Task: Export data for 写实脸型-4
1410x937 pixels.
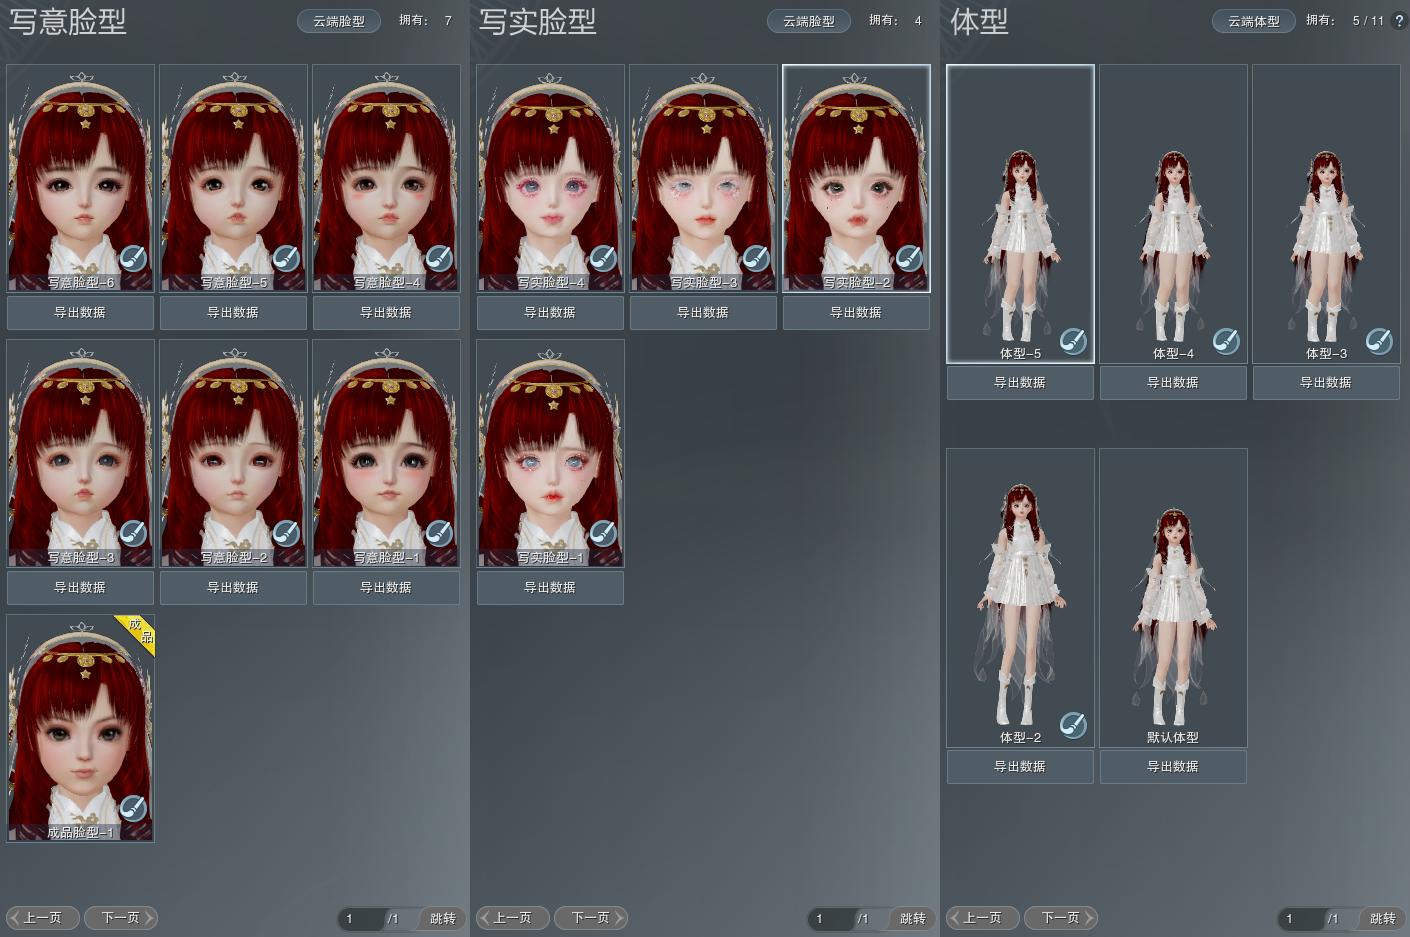Action: coord(550,313)
